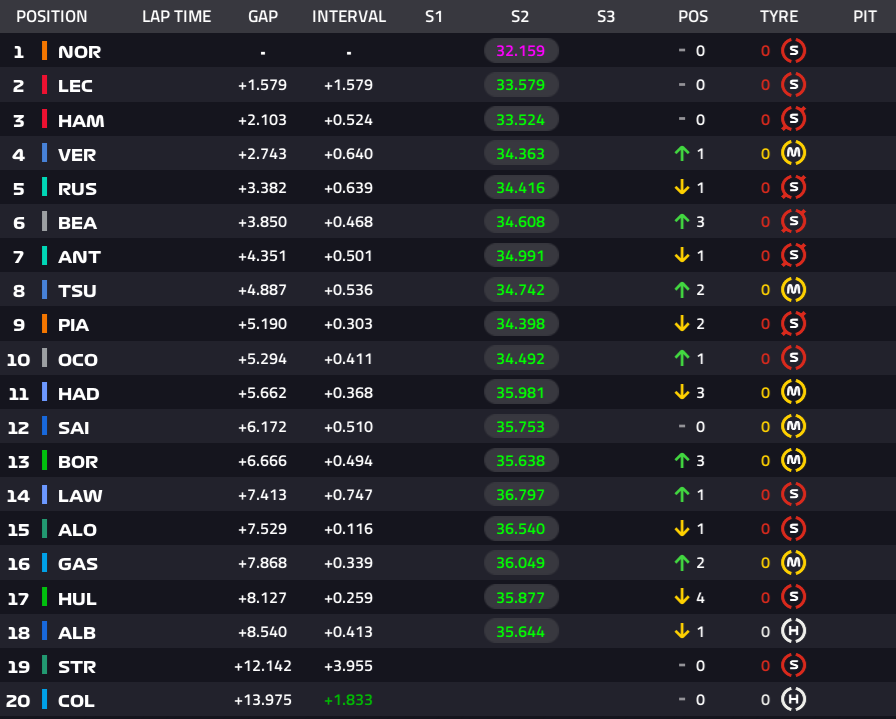
Task: Click Hadjar yellow down arrow
Action: point(683,393)
